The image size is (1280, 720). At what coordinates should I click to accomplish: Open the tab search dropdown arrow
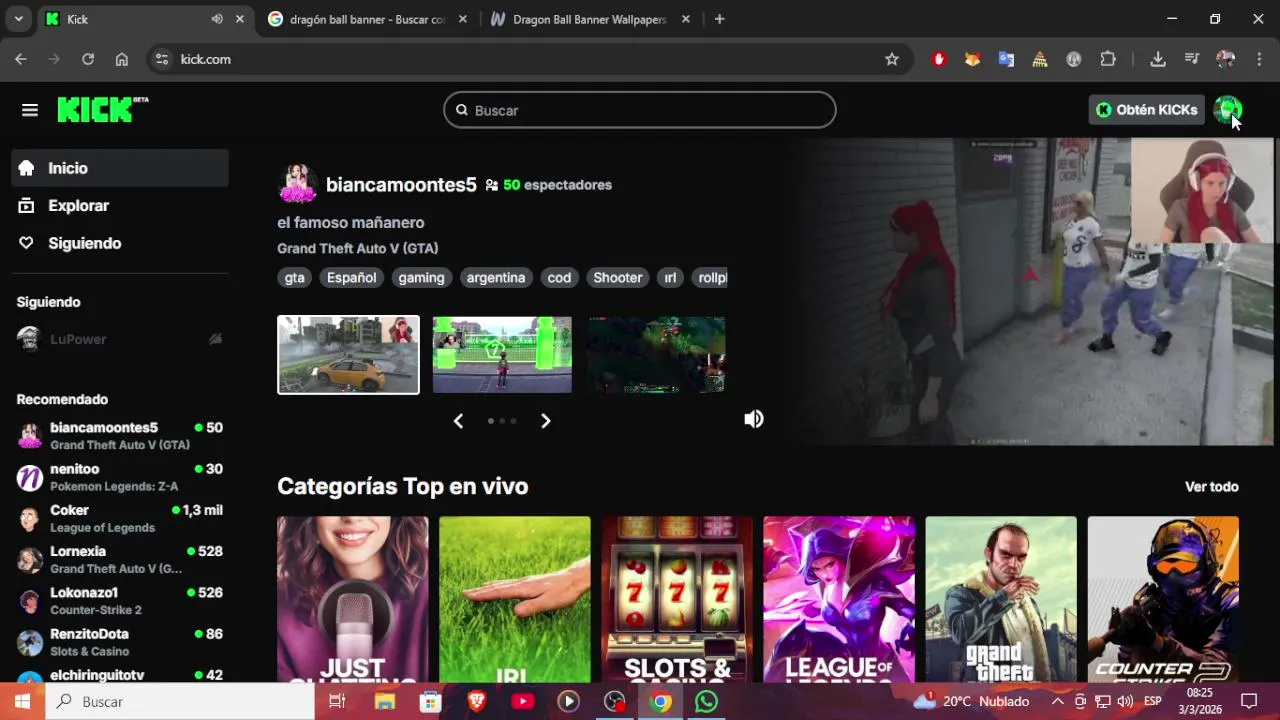(18, 19)
